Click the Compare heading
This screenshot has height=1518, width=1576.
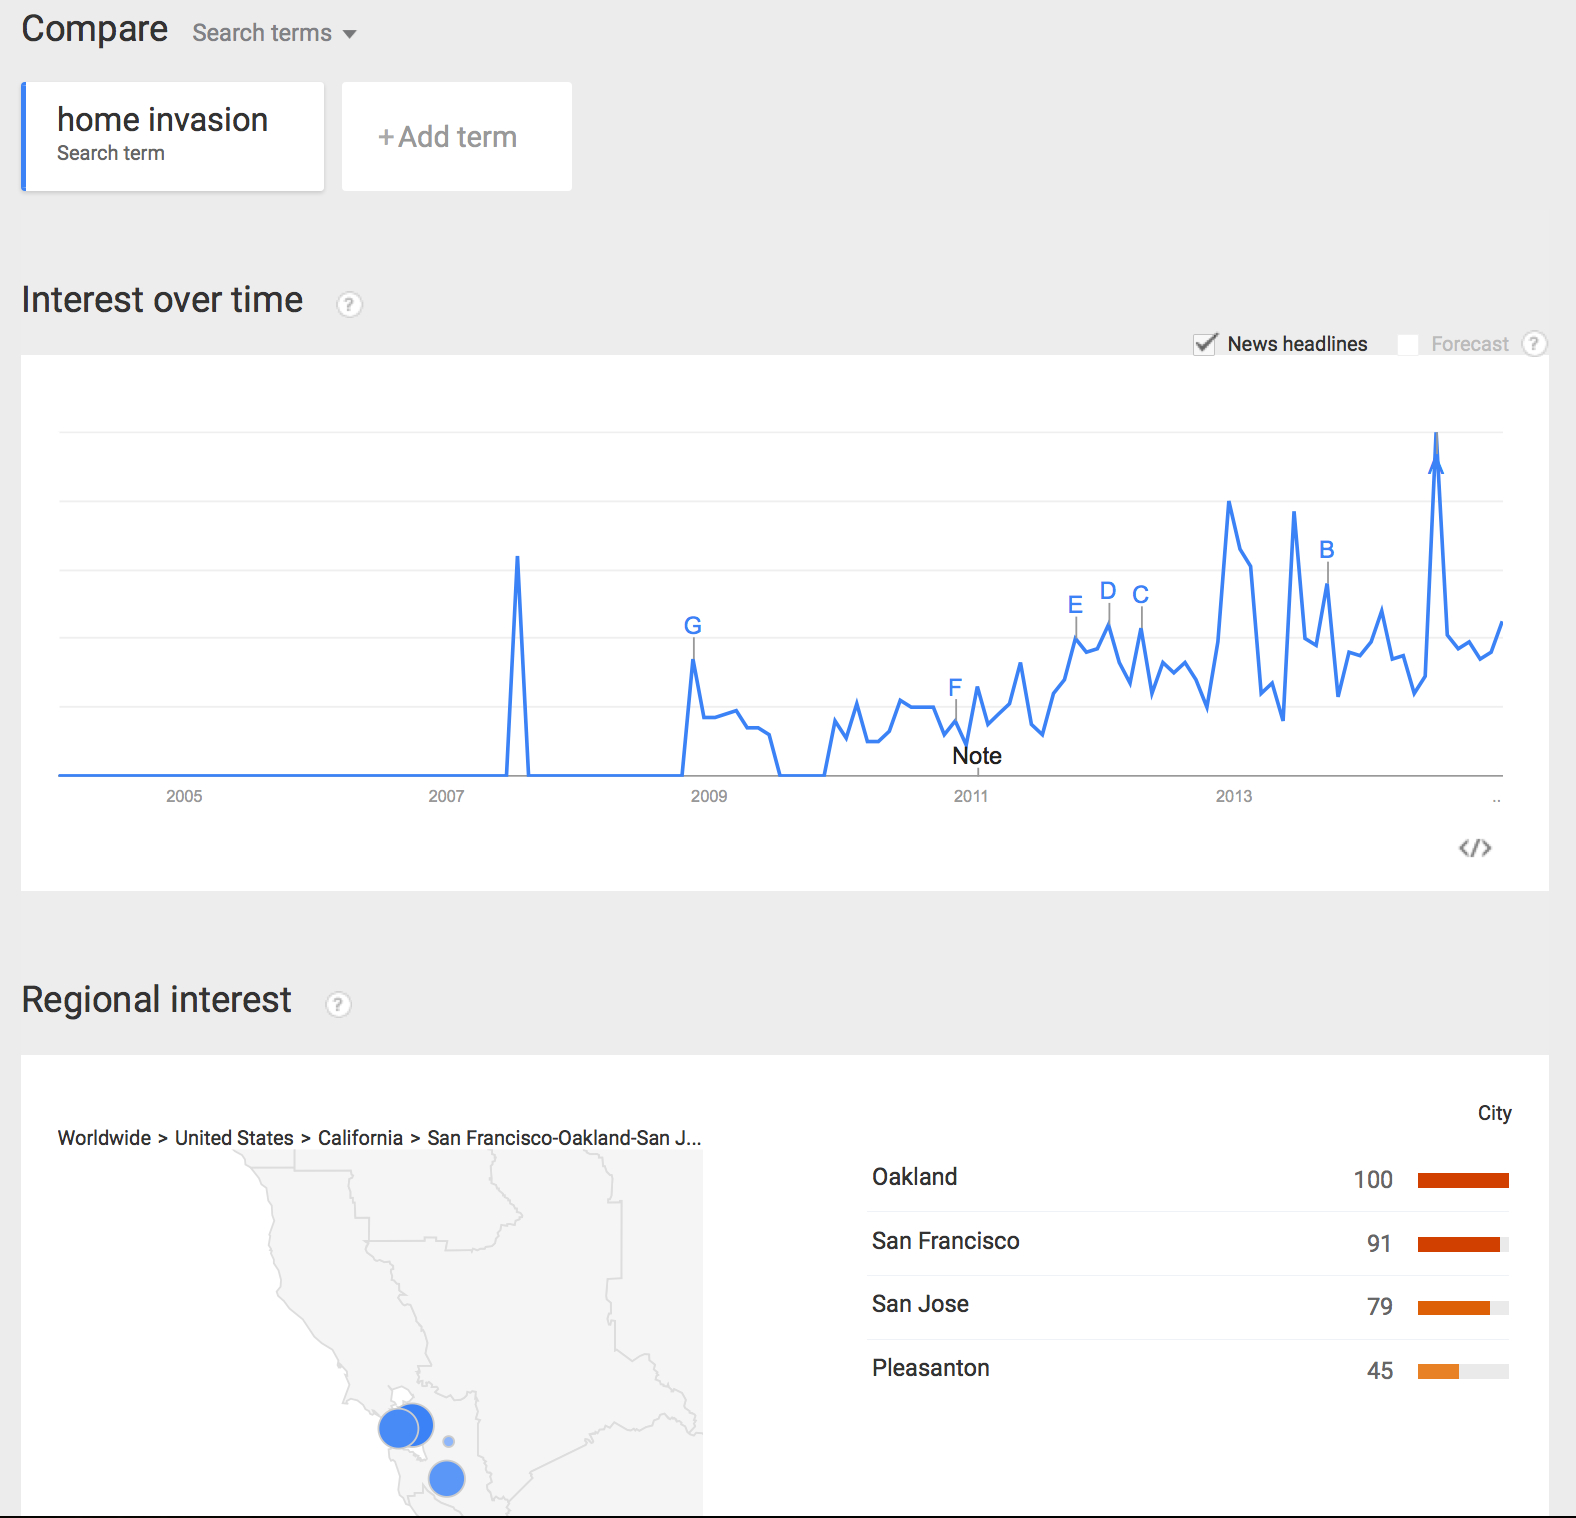(x=95, y=29)
